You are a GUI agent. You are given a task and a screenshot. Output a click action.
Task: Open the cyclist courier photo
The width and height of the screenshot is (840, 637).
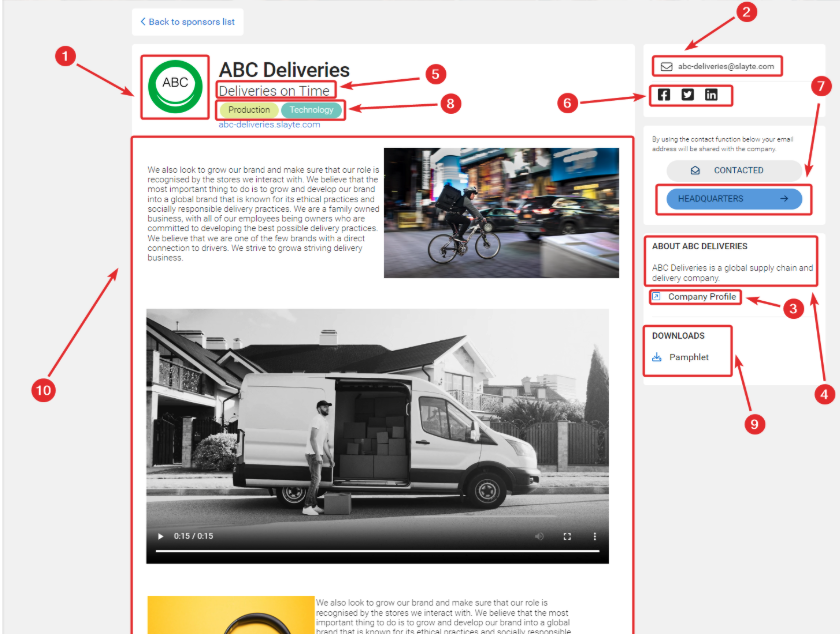[x=501, y=213]
